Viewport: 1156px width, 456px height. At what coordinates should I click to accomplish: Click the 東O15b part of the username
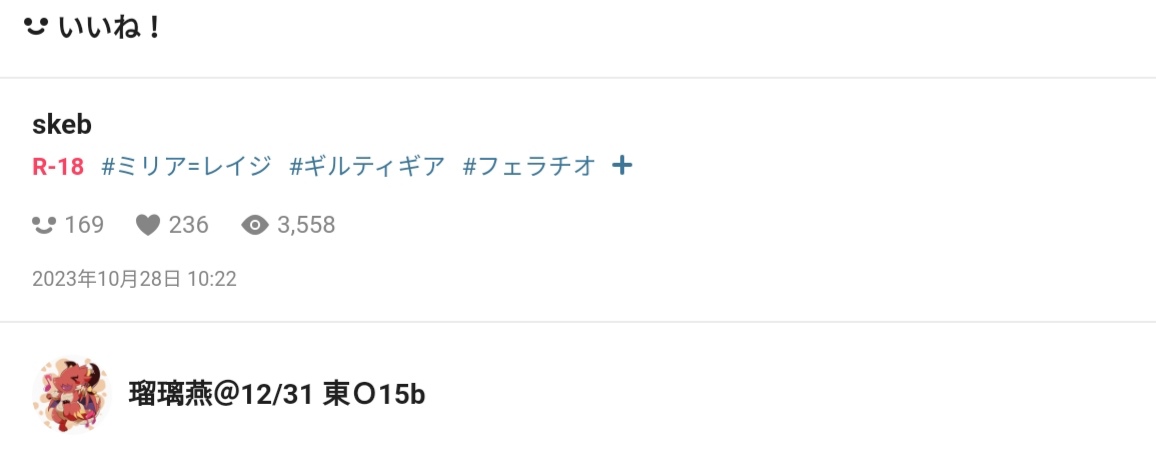(x=375, y=394)
